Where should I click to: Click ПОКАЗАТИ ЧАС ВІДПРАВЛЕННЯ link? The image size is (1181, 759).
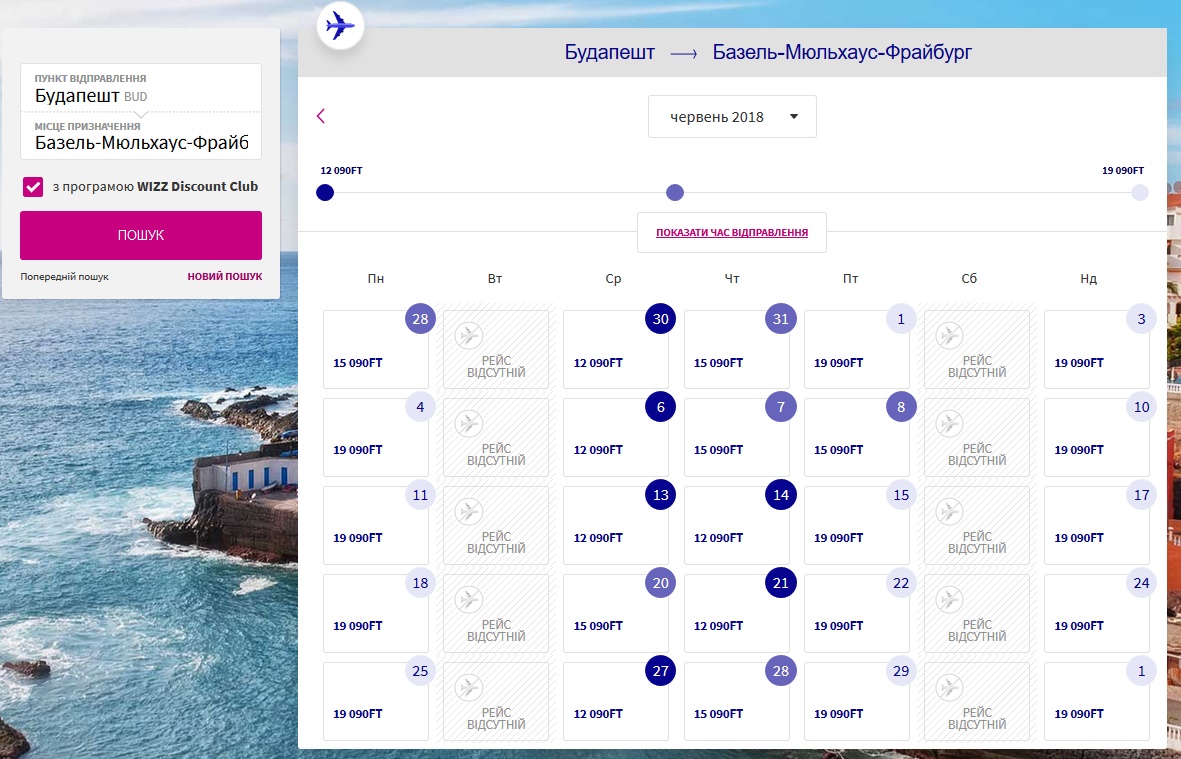pyautogui.click(x=732, y=233)
